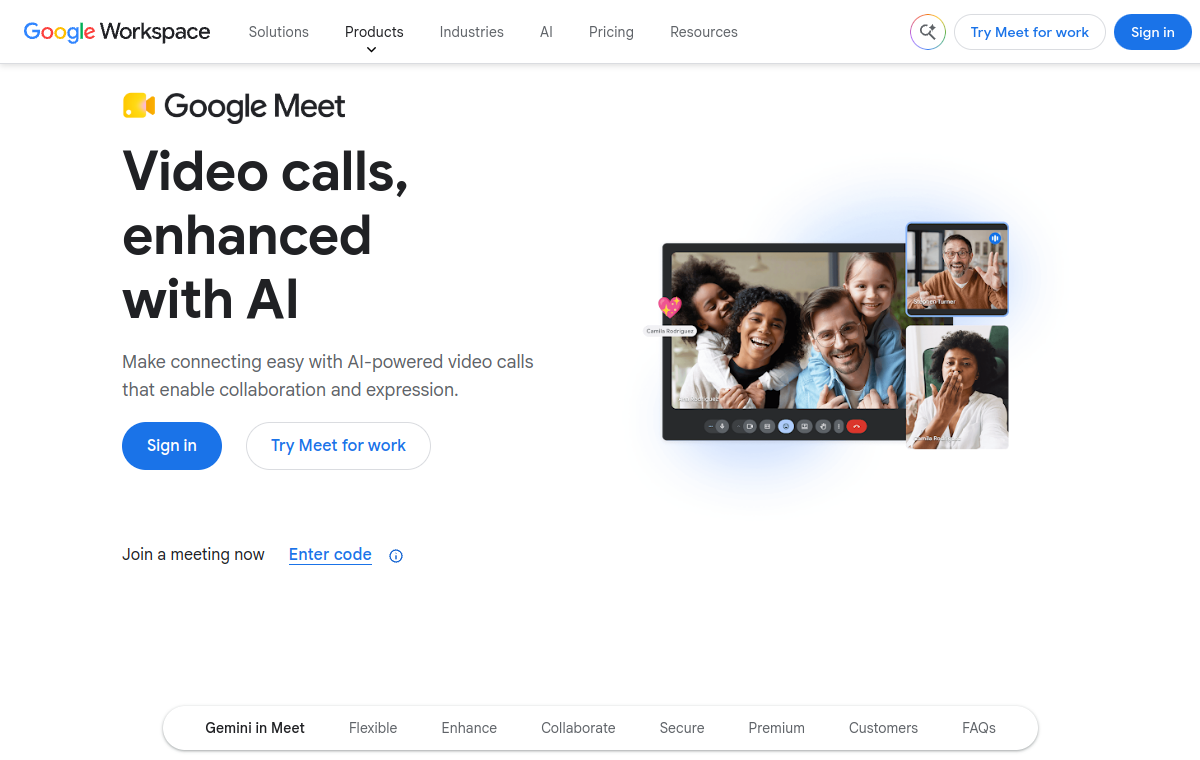Viewport: 1200px width, 760px height.
Task: Select the Customers tab
Action: [x=883, y=728]
